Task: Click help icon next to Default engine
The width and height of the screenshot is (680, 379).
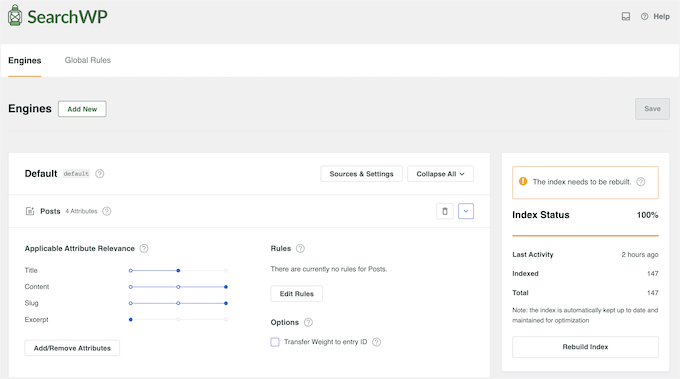Action: coord(100,173)
